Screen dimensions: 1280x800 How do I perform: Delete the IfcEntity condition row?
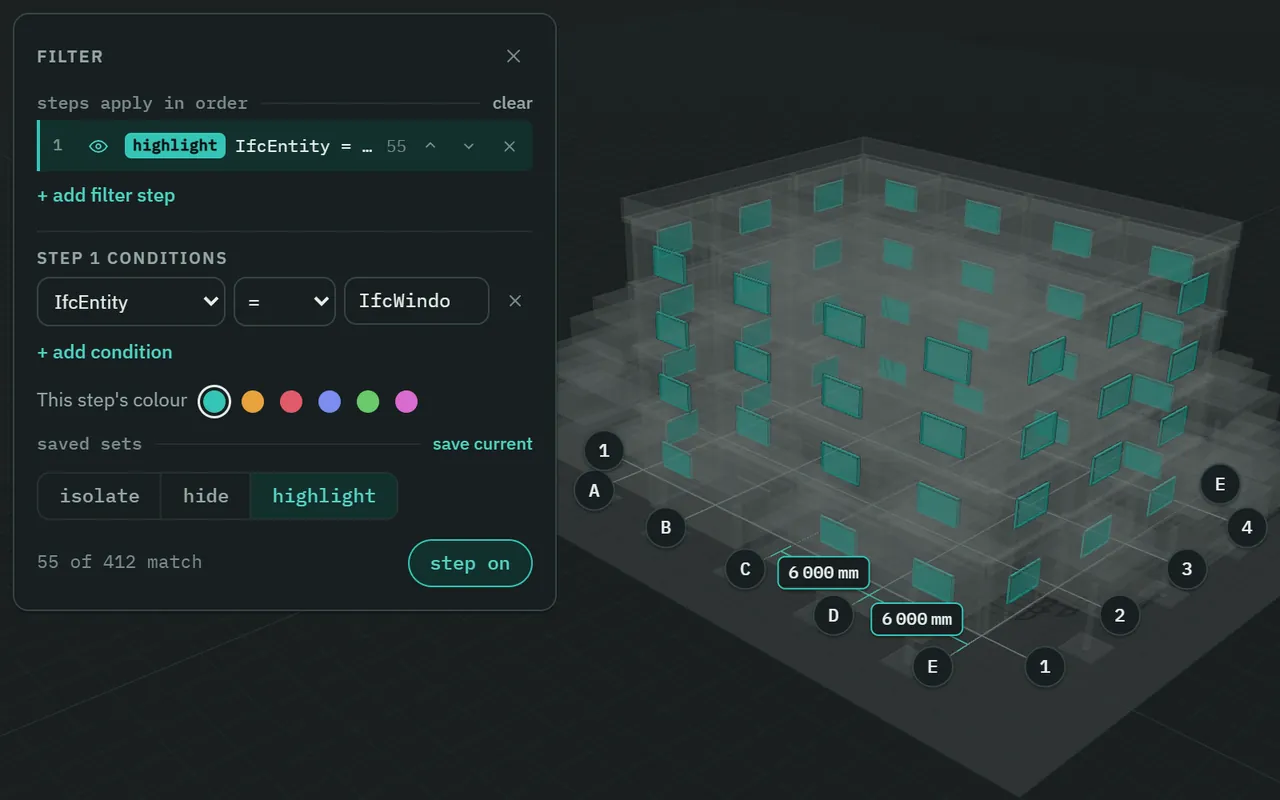click(x=515, y=301)
